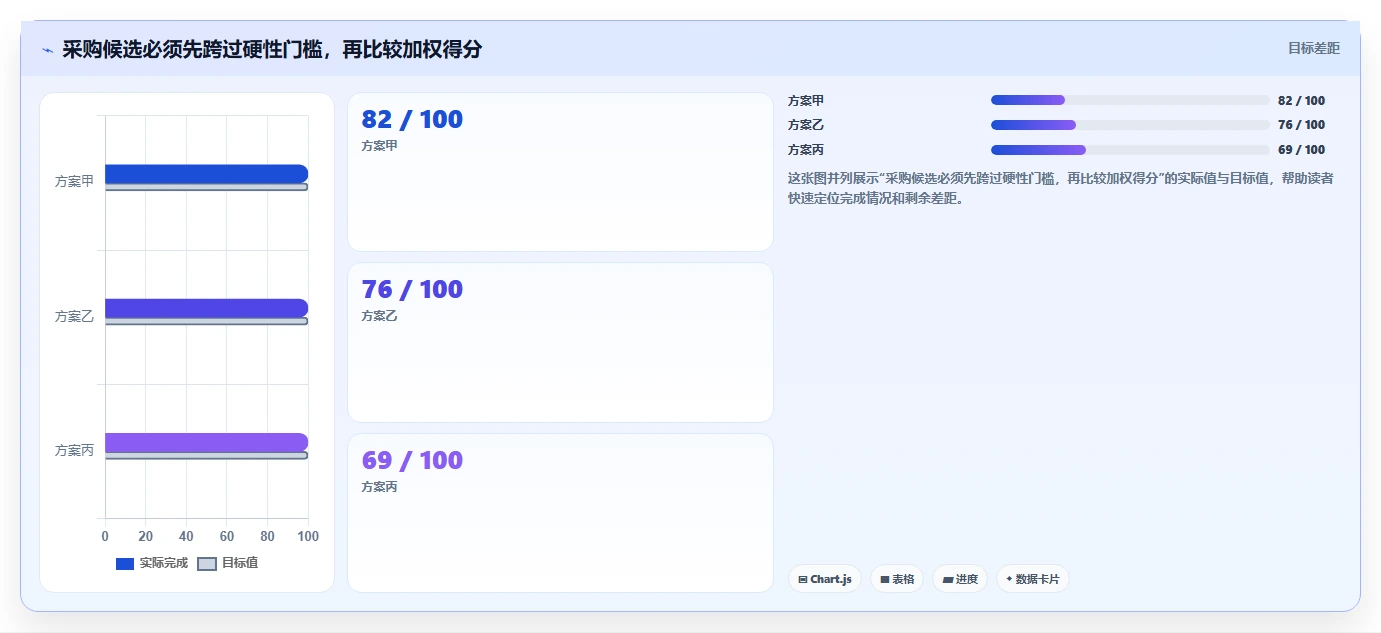Click the lightning icon beside the title
The height and width of the screenshot is (633, 1381).
click(x=47, y=50)
